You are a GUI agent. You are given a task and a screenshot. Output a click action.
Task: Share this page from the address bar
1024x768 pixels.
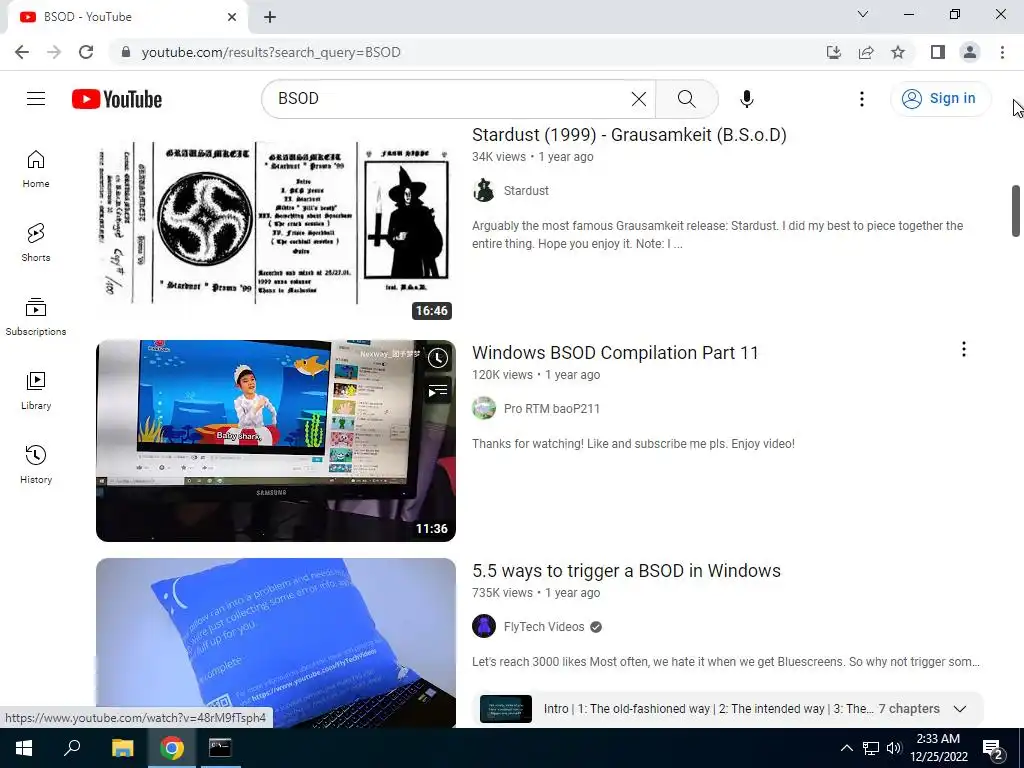pos(866,52)
